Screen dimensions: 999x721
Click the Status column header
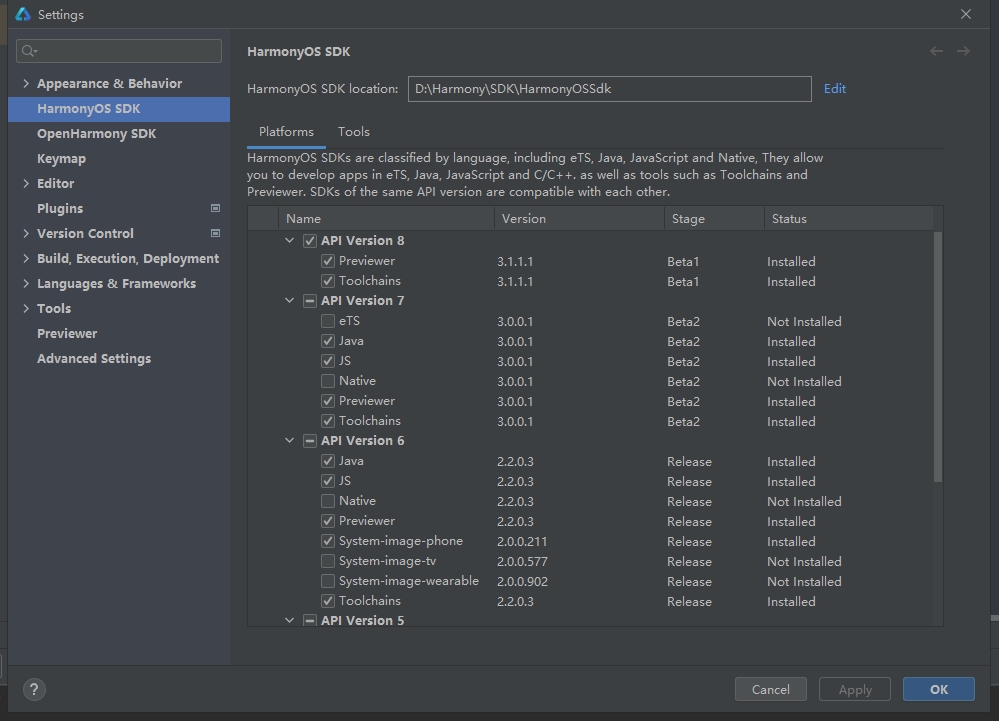pos(849,218)
